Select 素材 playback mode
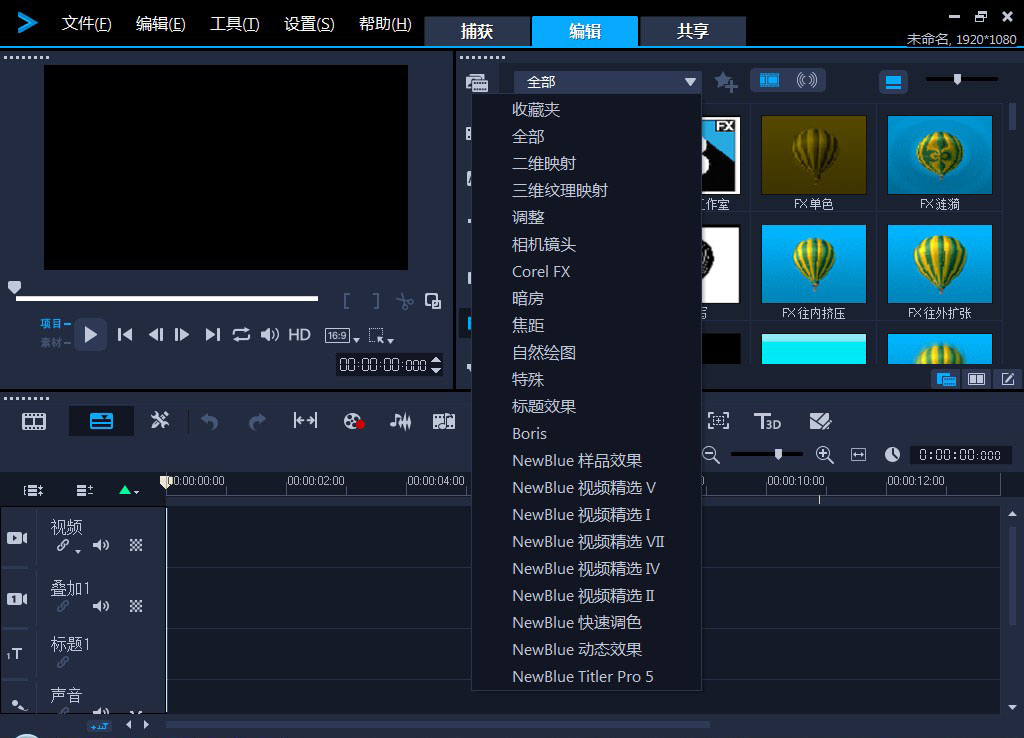This screenshot has height=738, width=1024. coord(55,342)
